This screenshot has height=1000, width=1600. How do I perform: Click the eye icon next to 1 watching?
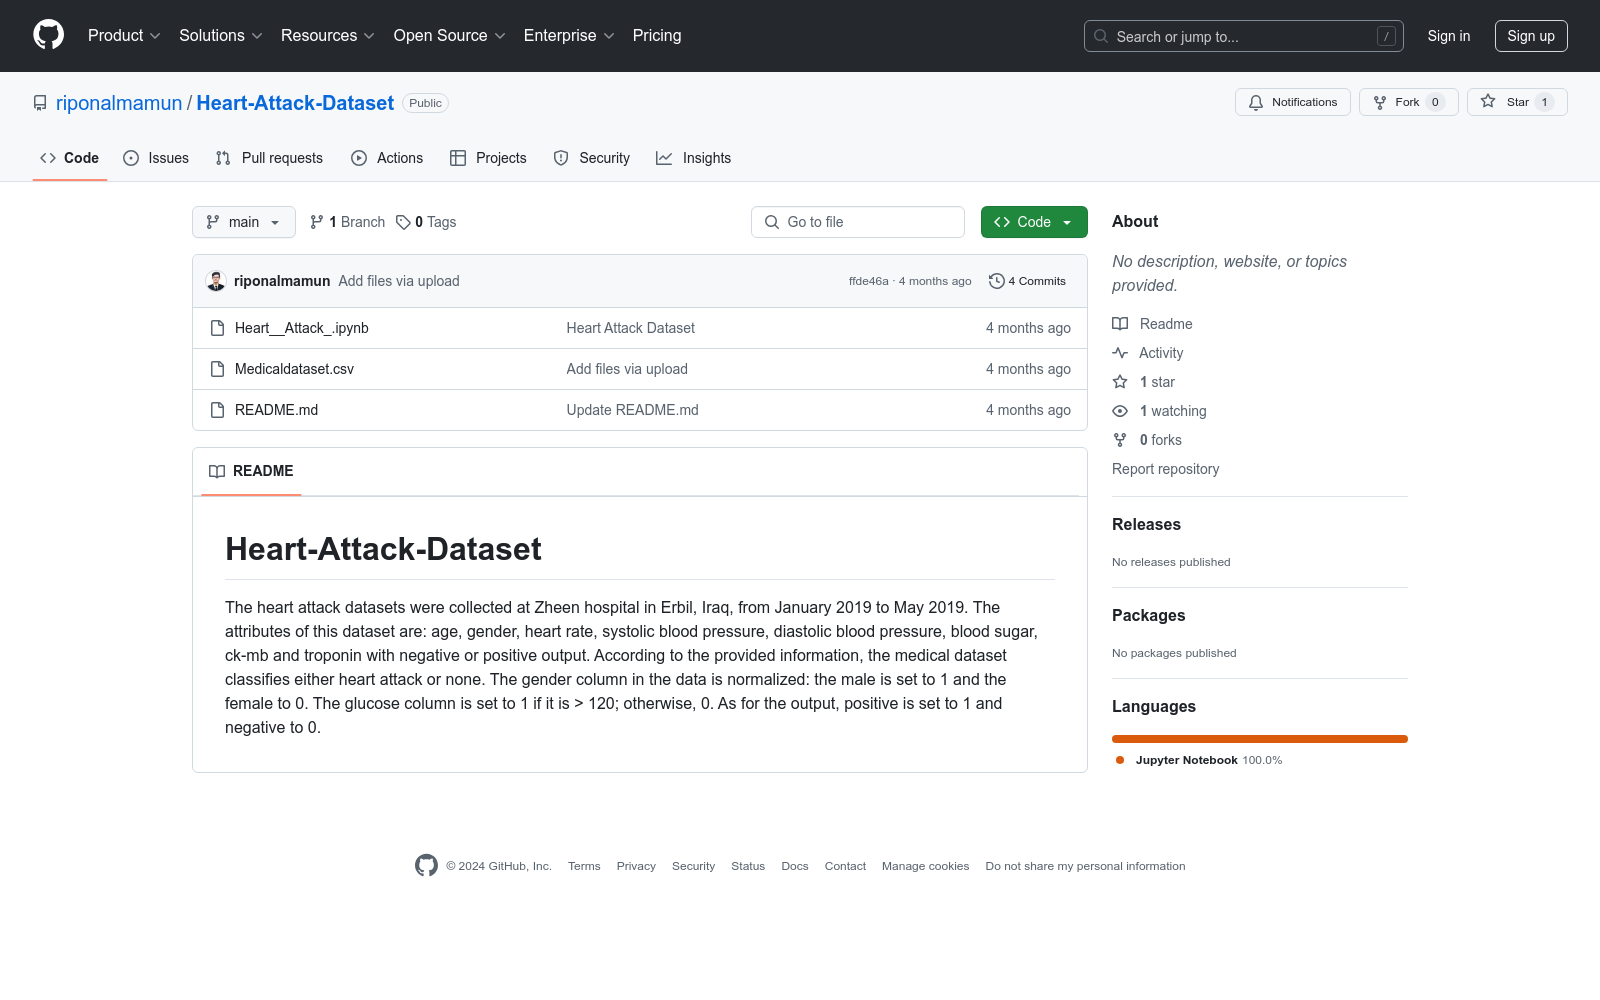(x=1120, y=411)
